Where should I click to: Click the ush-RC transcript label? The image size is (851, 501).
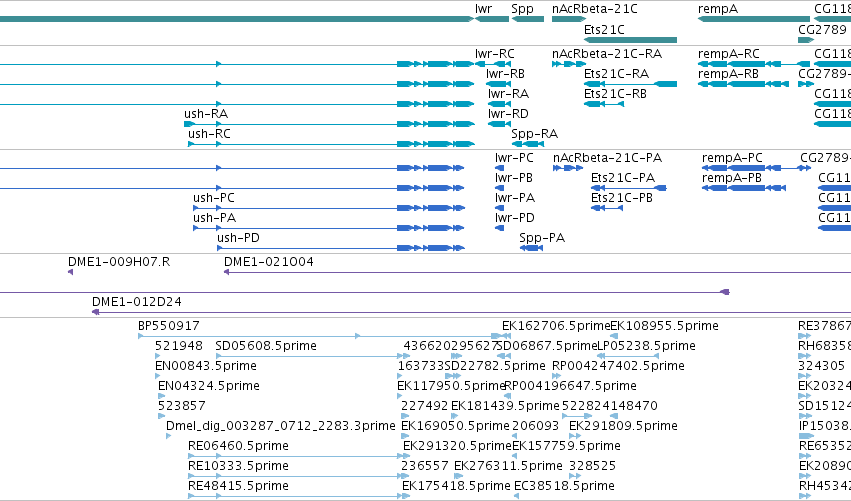point(209,134)
